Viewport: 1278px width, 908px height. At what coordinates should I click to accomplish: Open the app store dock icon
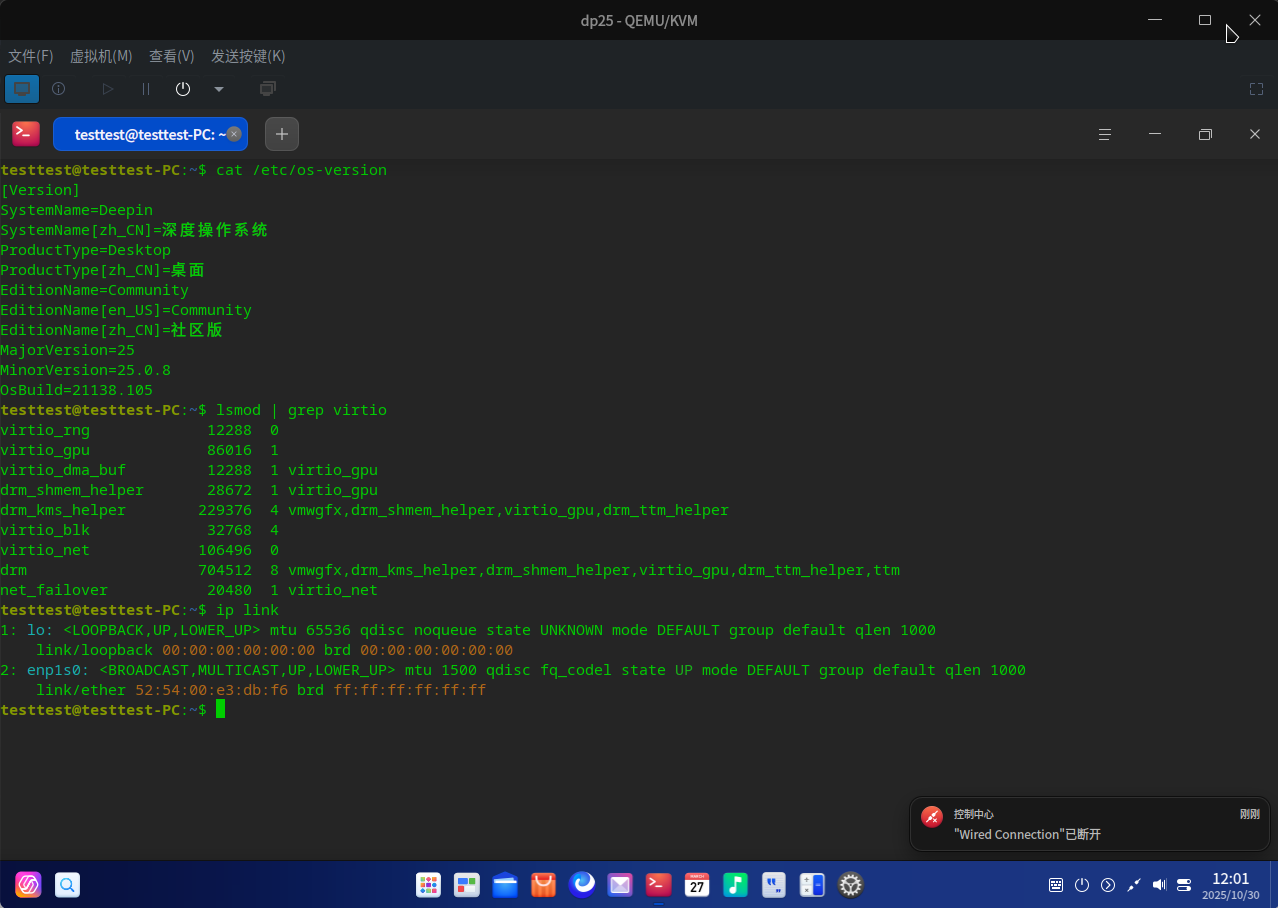pyautogui.click(x=543, y=885)
